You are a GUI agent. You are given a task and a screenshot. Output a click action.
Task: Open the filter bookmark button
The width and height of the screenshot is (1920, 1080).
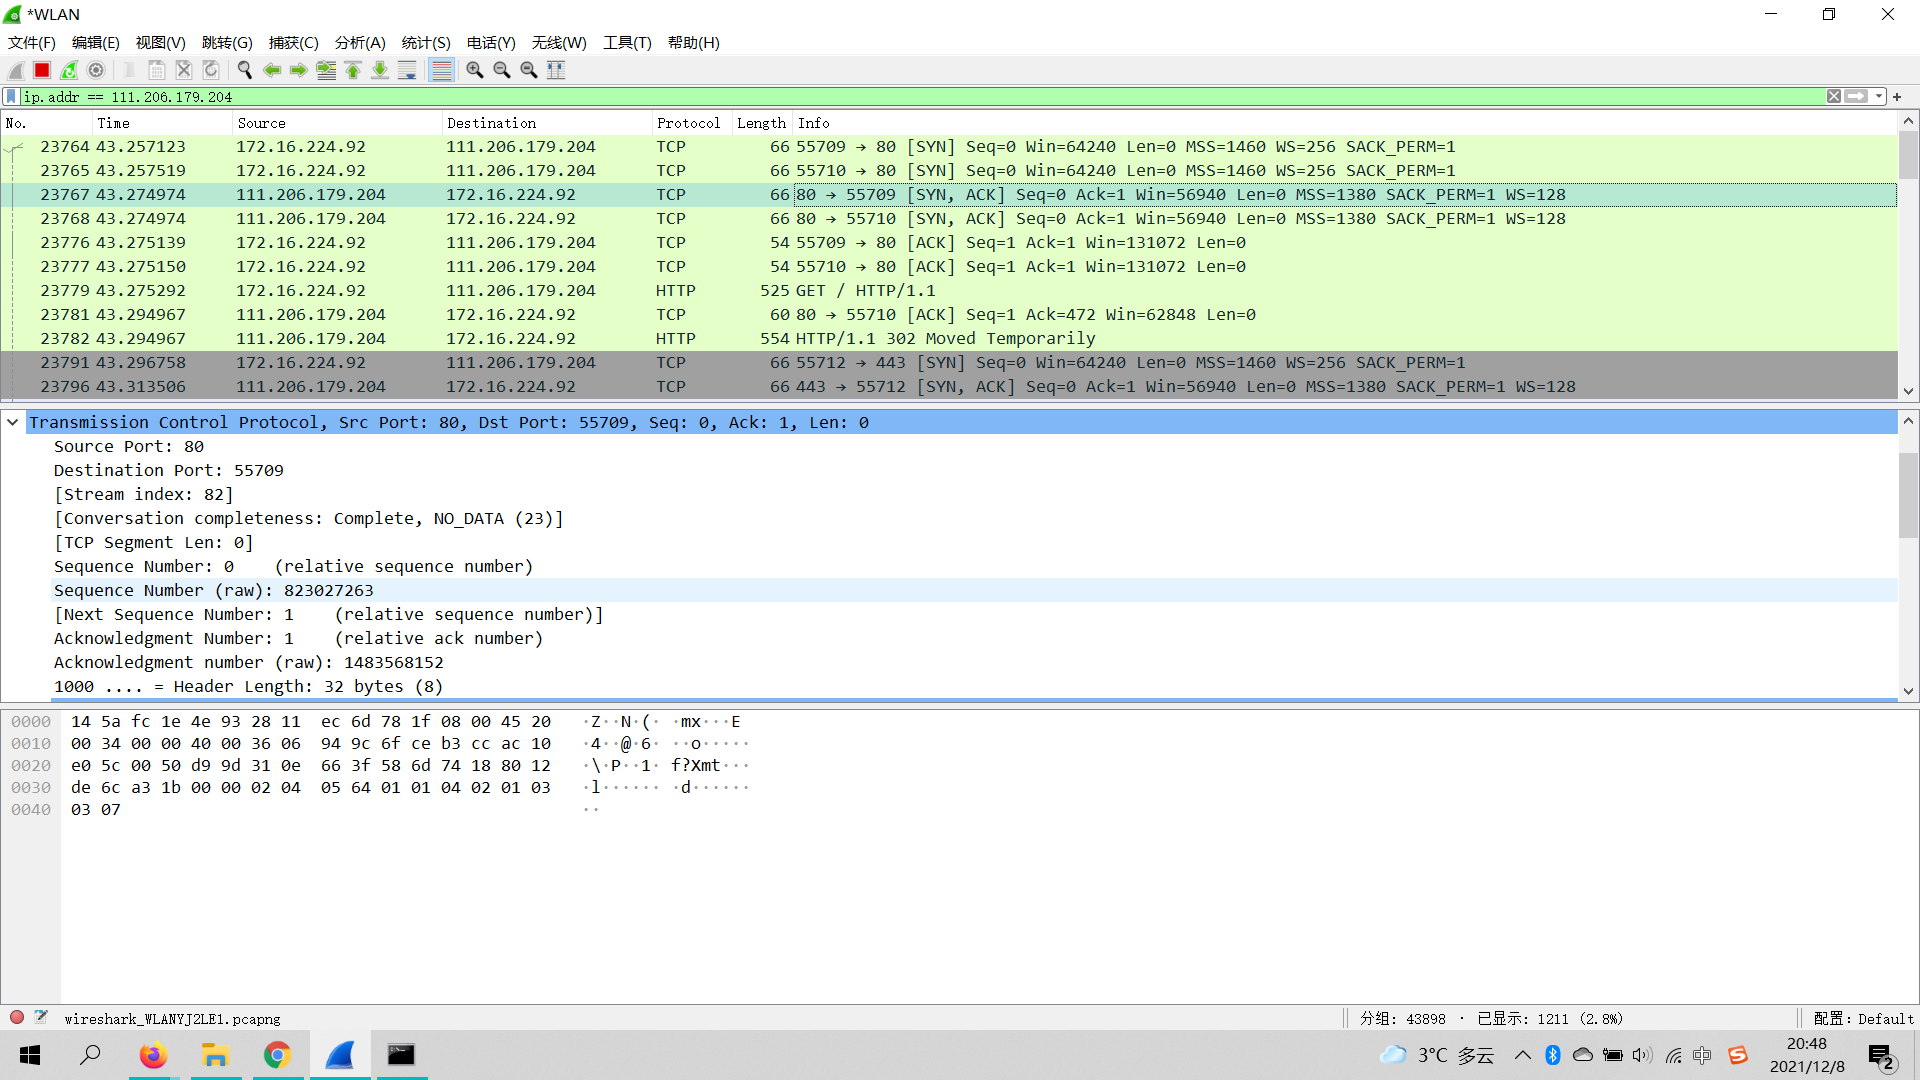pyautogui.click(x=11, y=97)
